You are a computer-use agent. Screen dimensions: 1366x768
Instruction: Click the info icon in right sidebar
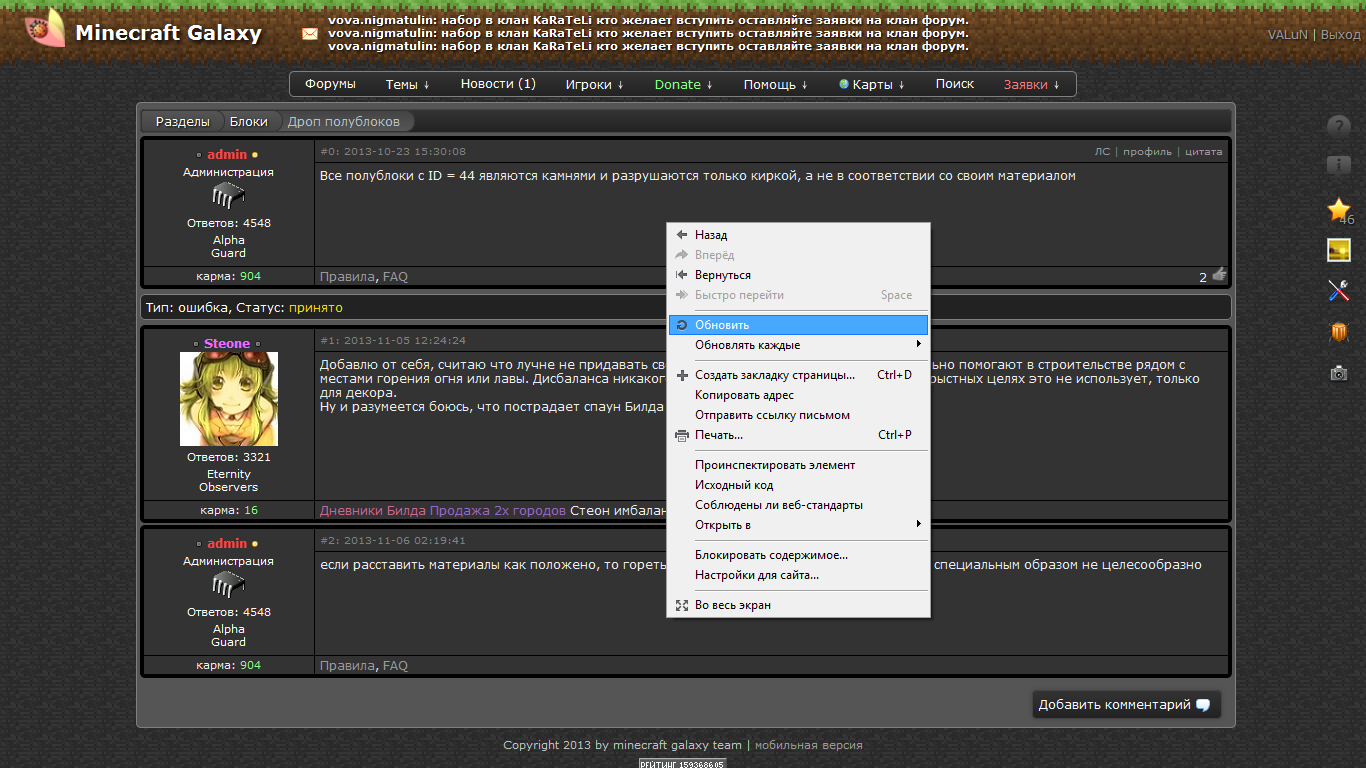tap(1339, 166)
